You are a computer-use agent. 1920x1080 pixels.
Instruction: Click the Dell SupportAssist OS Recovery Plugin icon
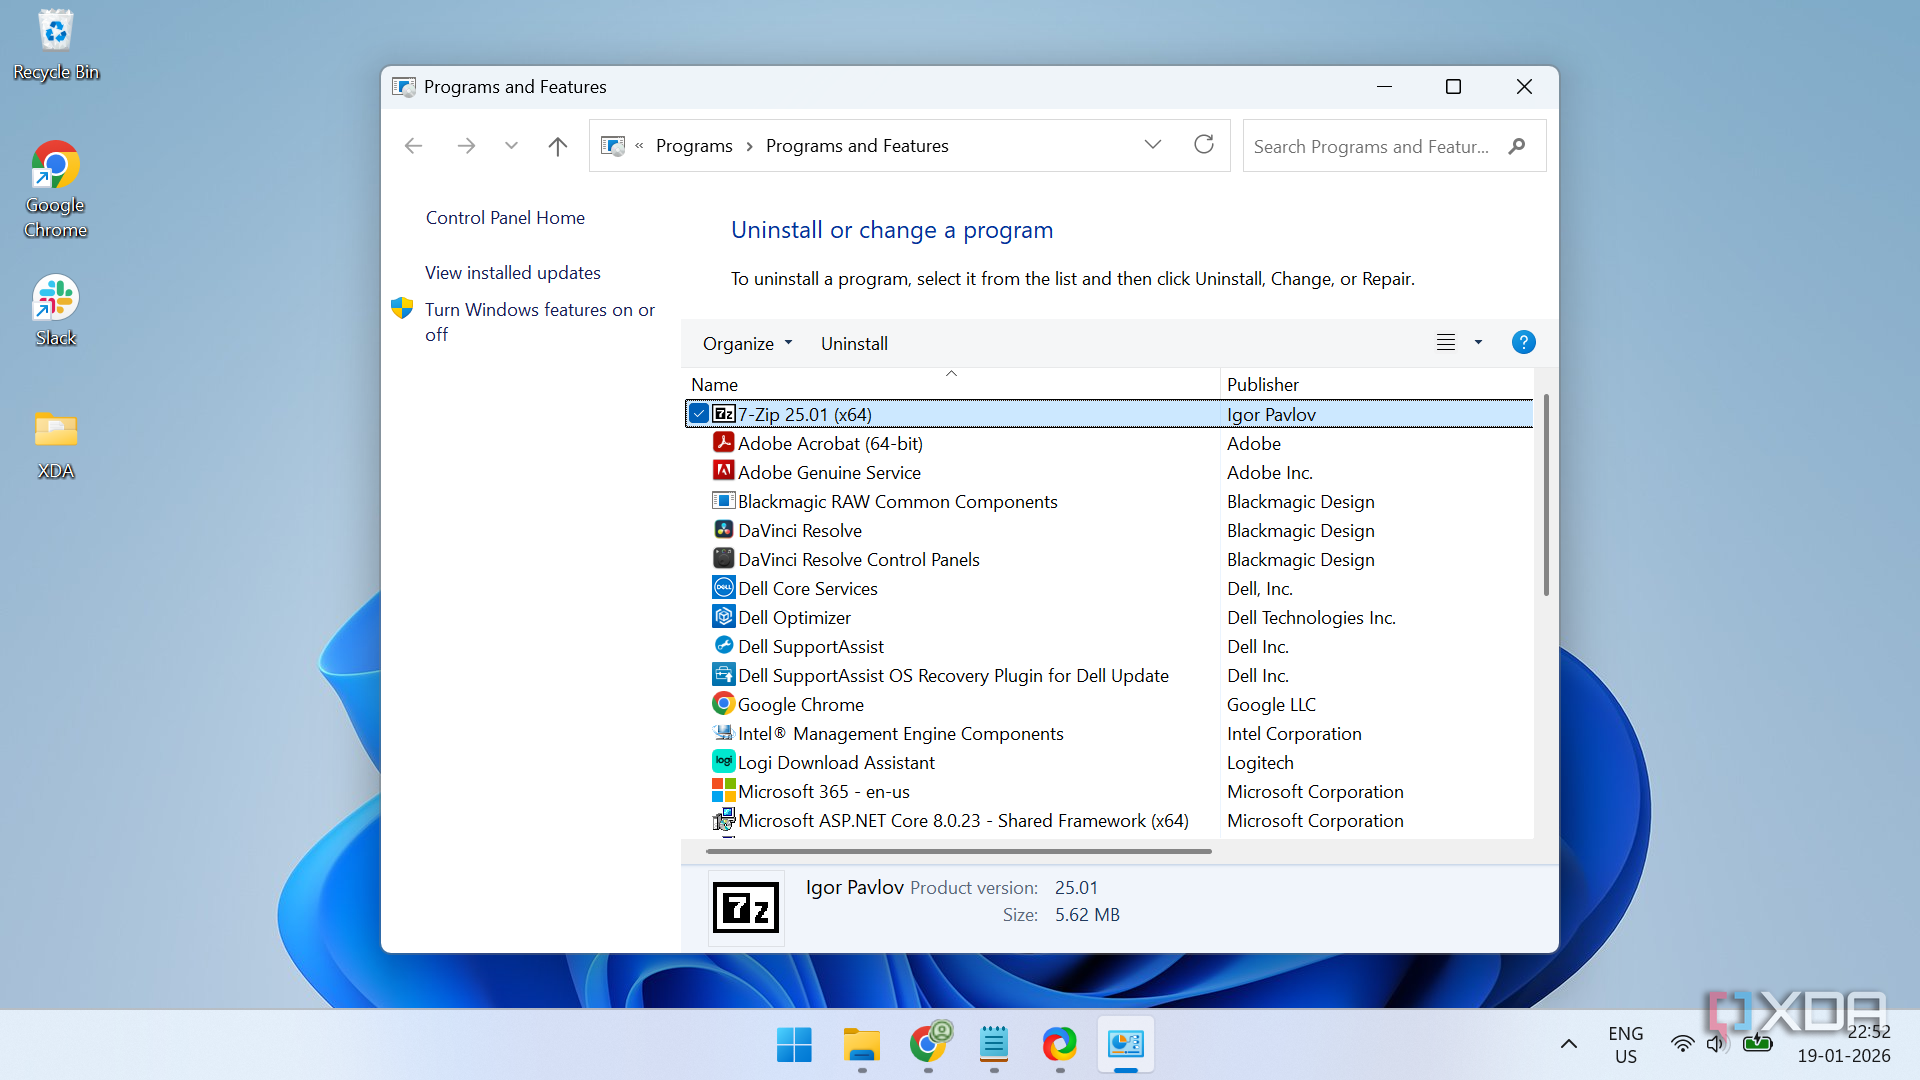[724, 674]
